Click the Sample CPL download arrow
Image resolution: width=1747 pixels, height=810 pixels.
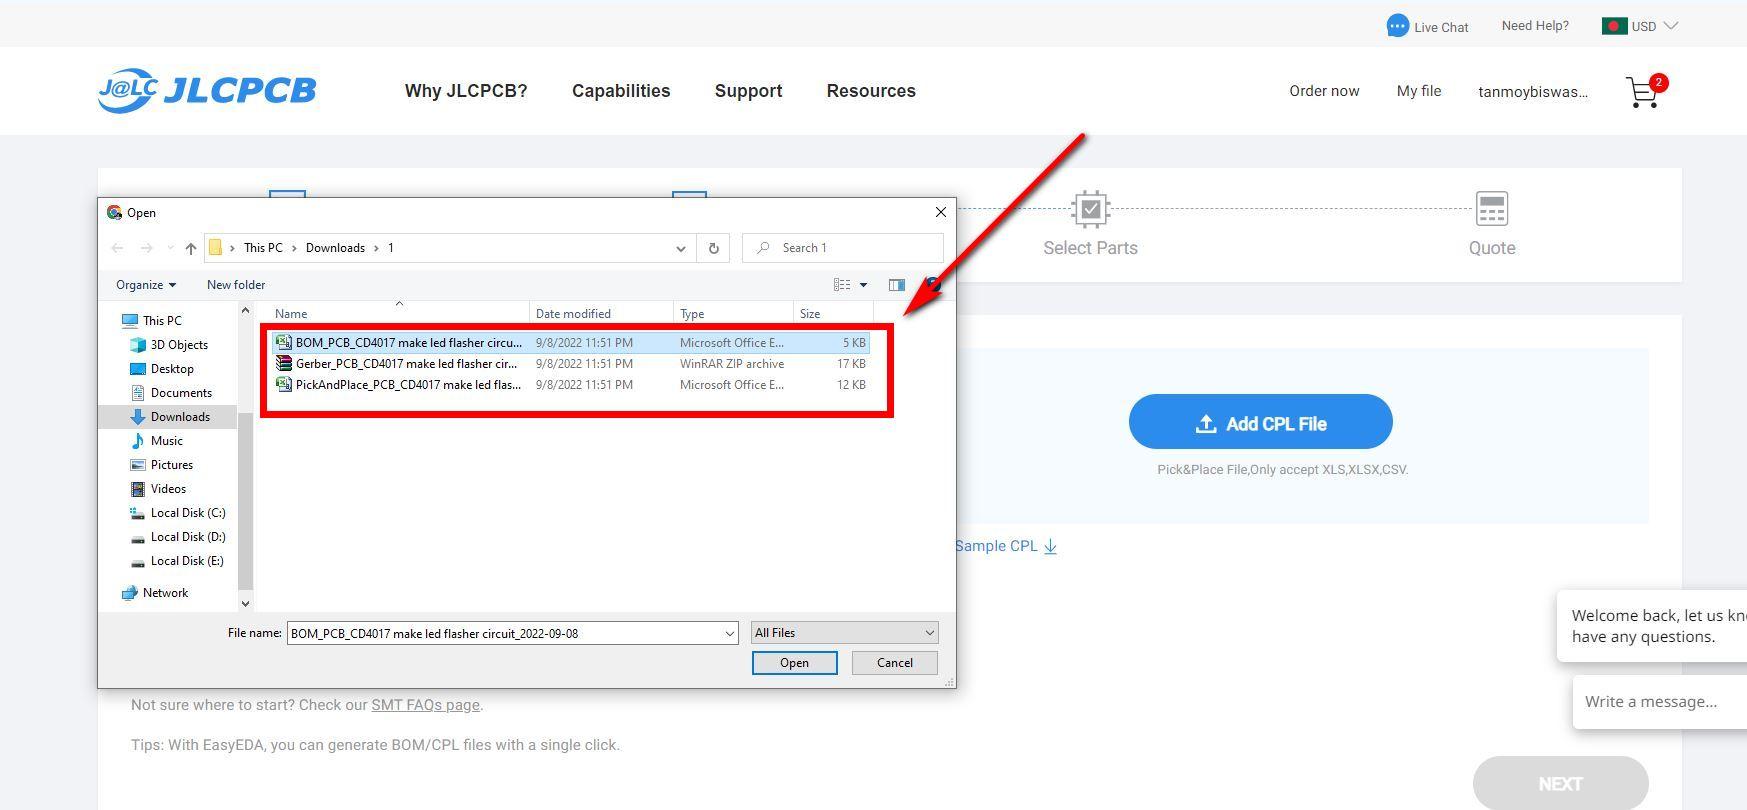pos(1050,546)
